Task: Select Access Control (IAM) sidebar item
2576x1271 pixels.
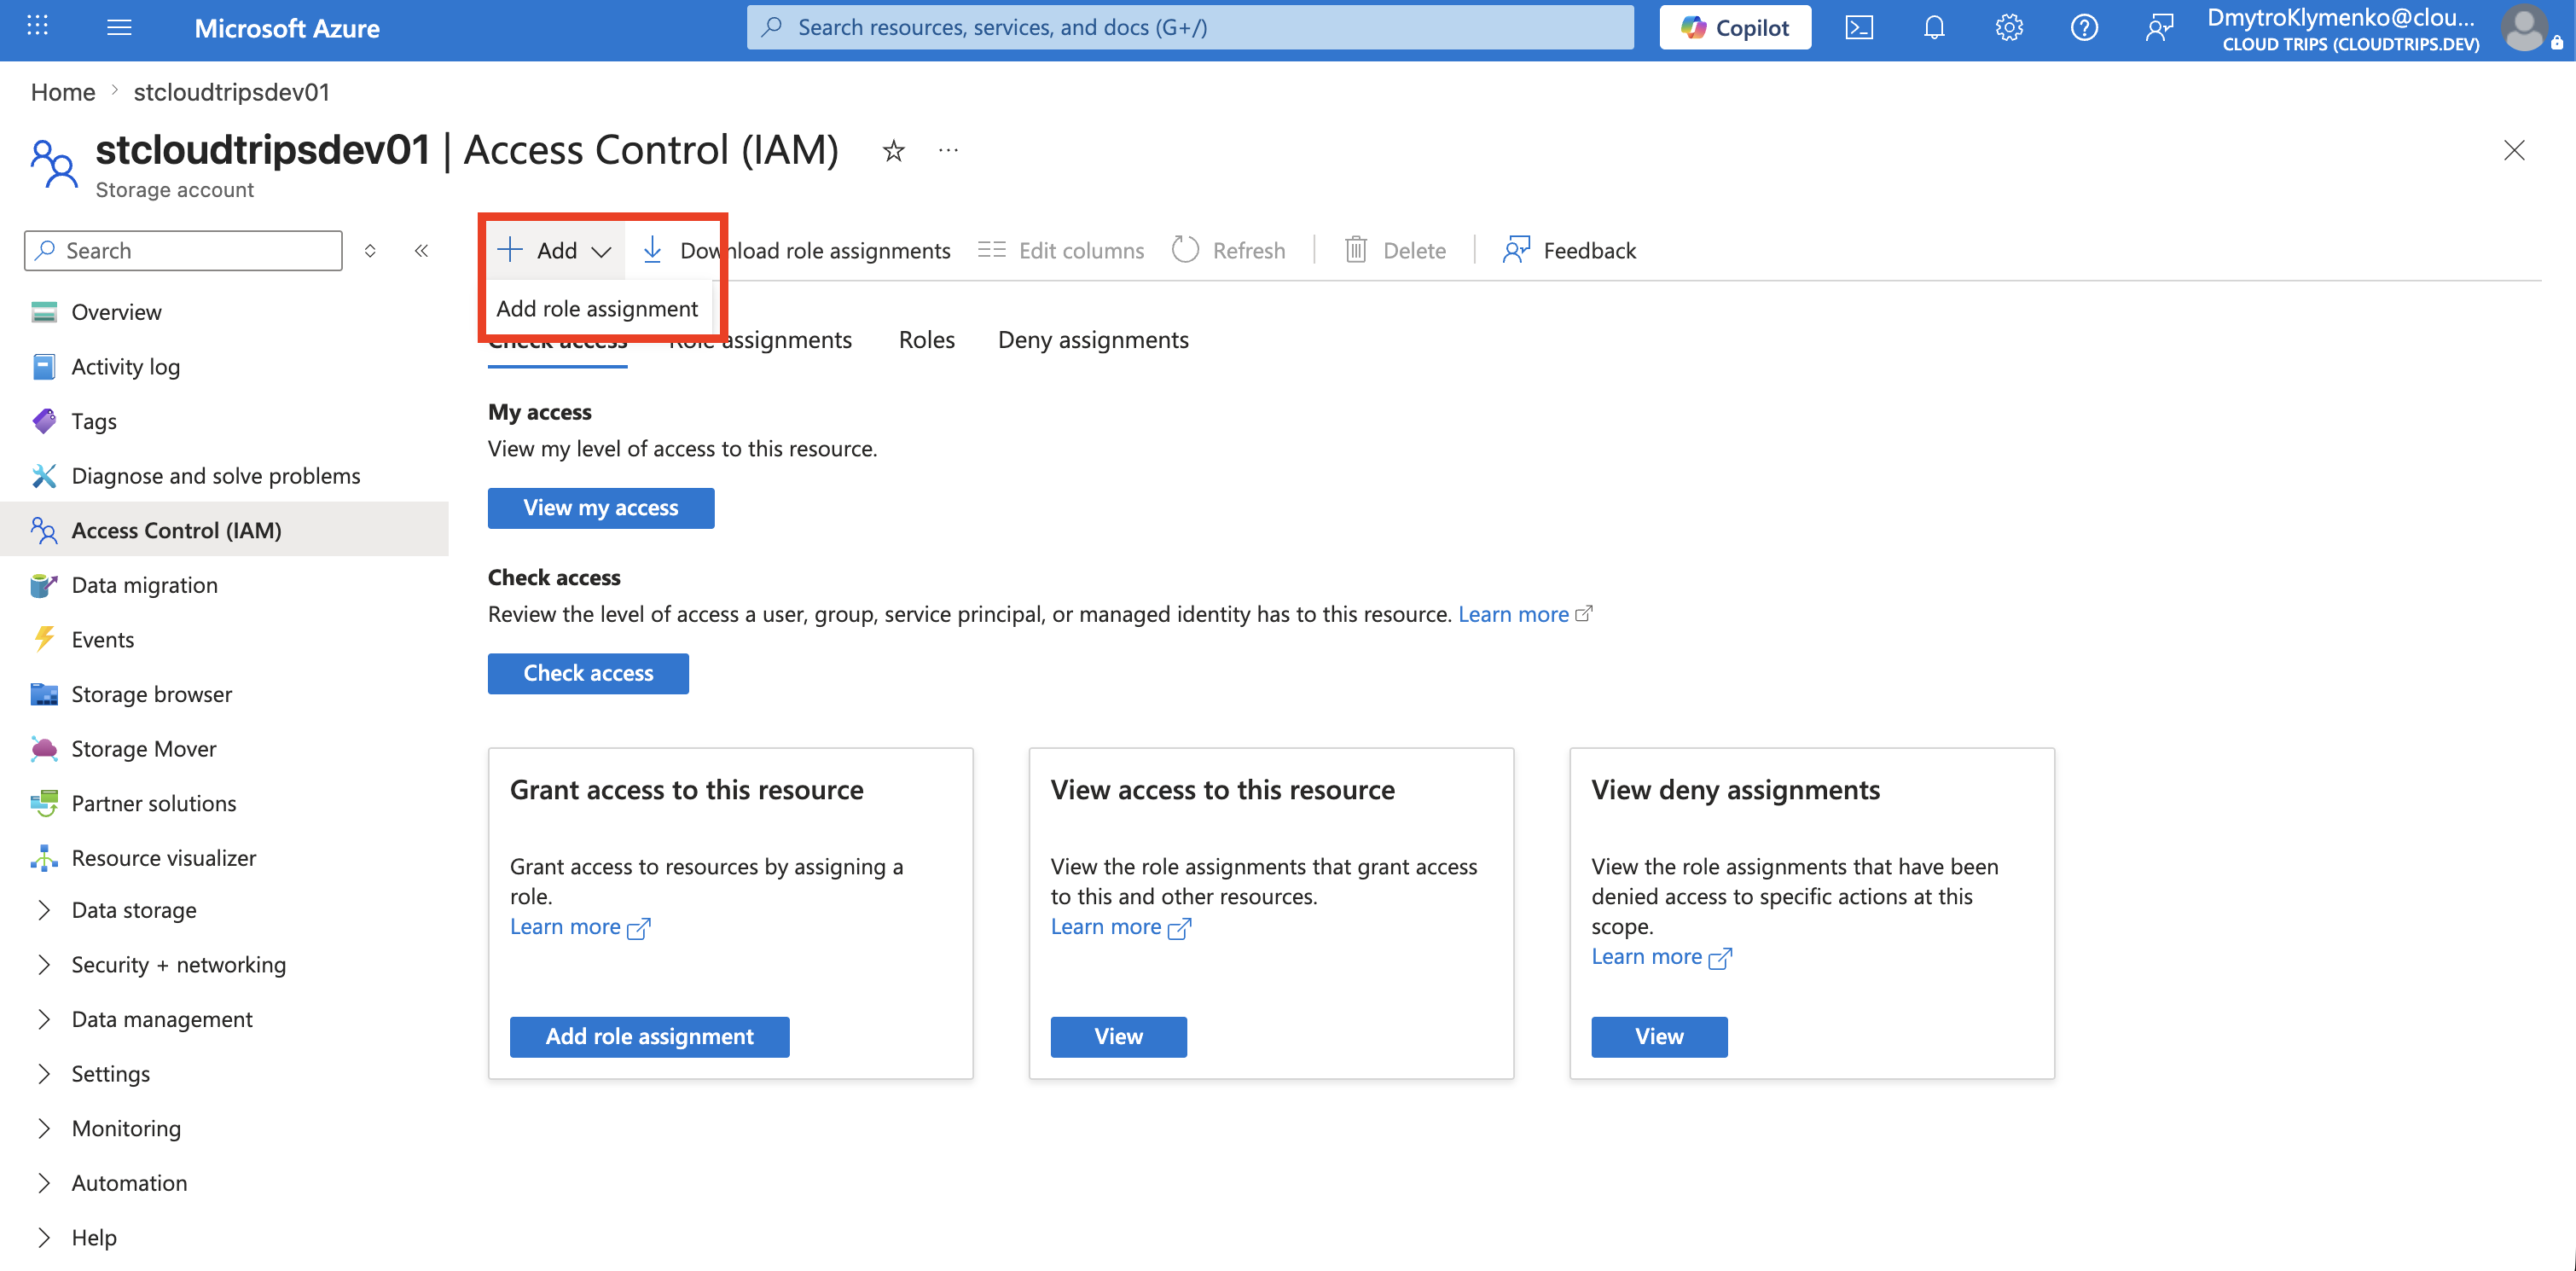Action: (224, 530)
